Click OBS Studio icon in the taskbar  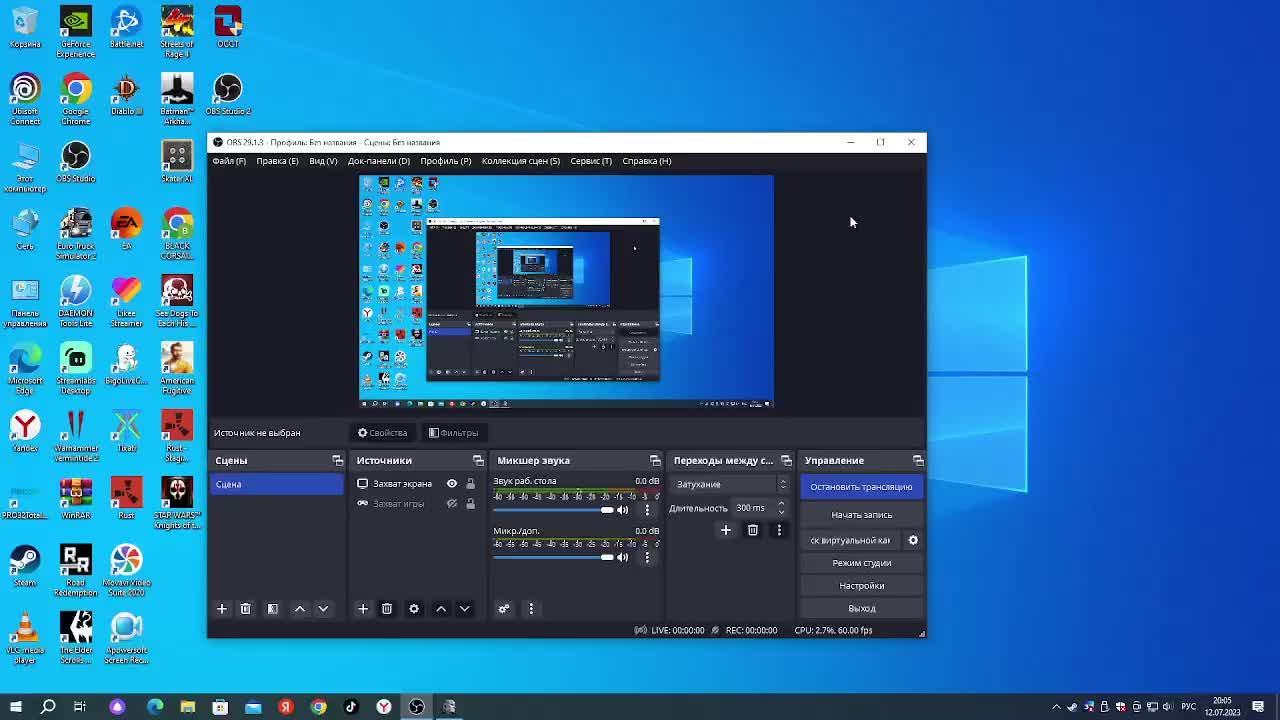point(416,707)
